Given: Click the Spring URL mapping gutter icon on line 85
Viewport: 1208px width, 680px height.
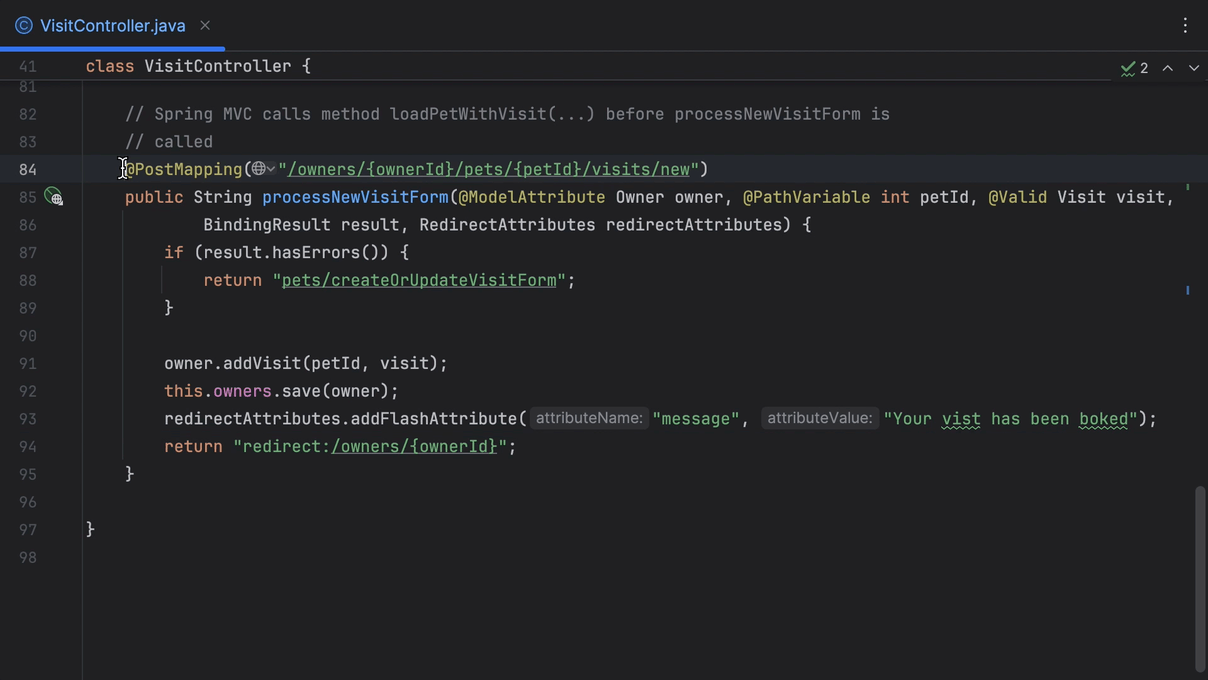Looking at the screenshot, I should (x=55, y=197).
